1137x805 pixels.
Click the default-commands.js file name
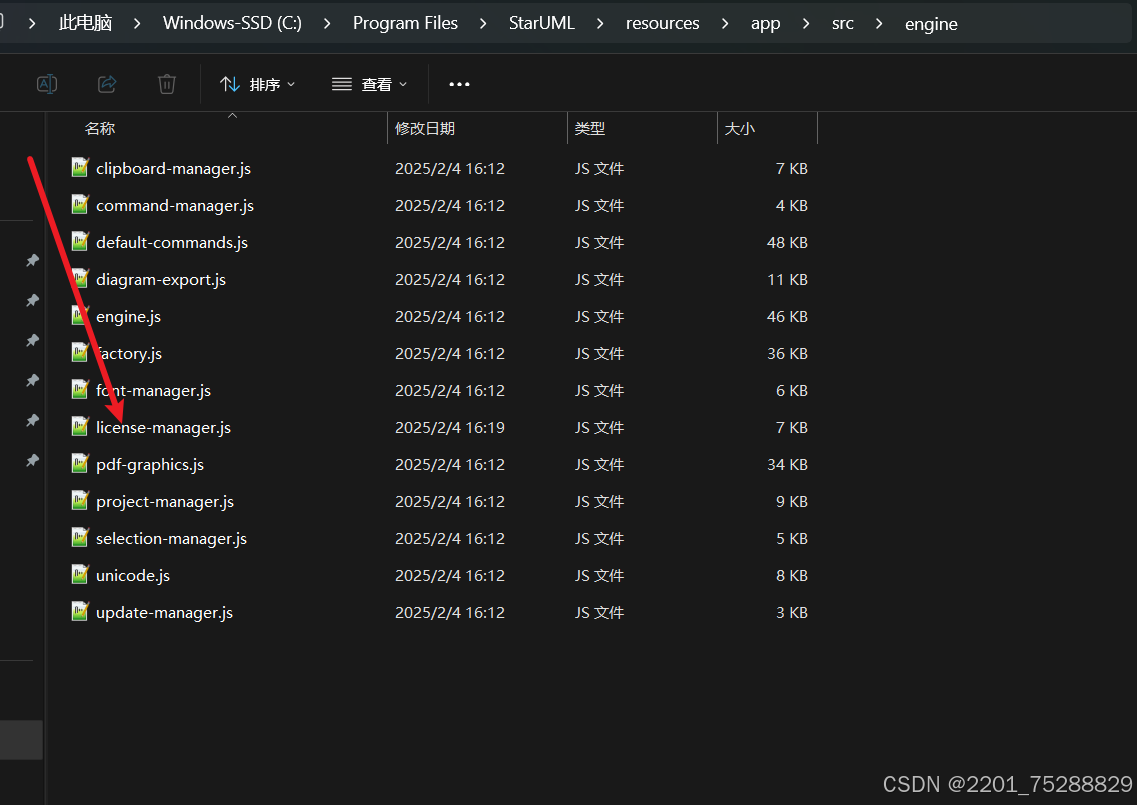click(172, 242)
